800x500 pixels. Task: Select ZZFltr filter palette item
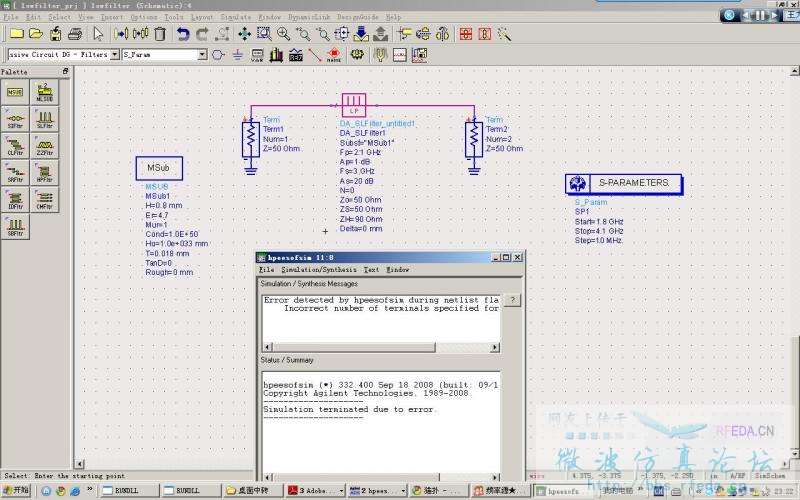44,146
